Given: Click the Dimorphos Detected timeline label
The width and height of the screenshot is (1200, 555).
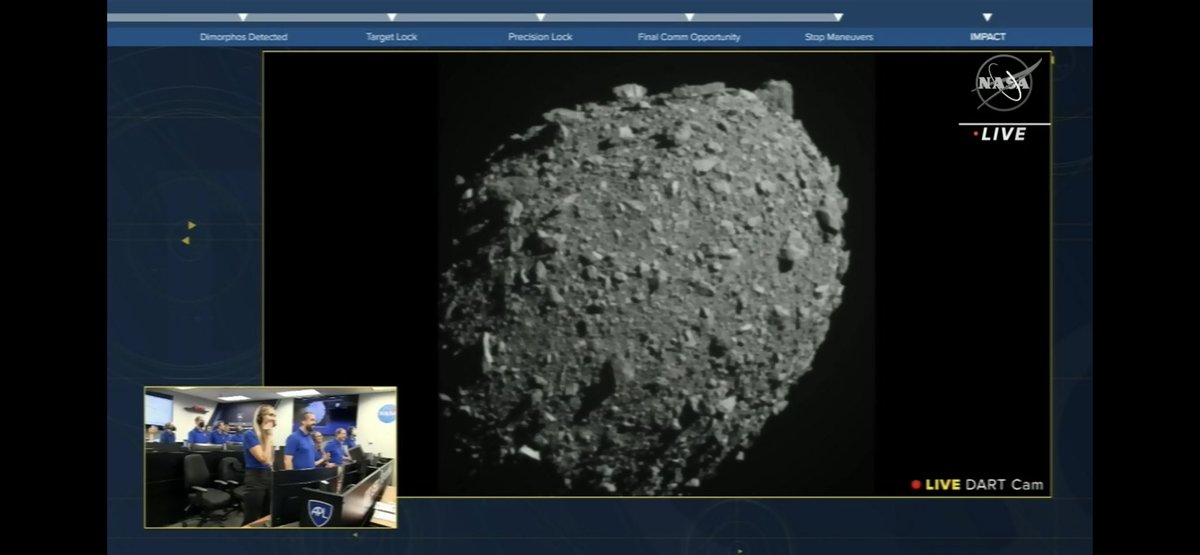Looking at the screenshot, I should coord(243,37).
